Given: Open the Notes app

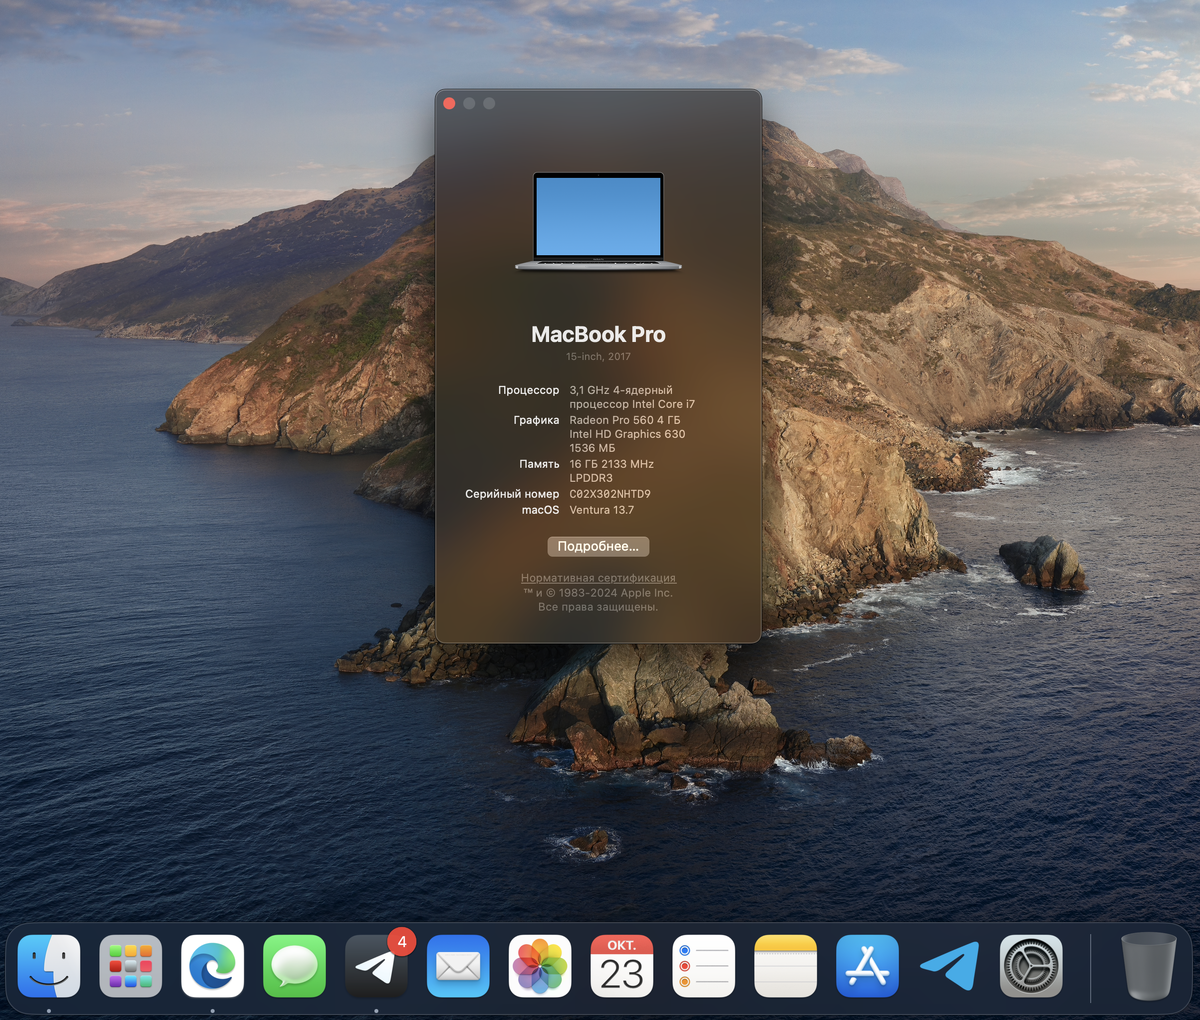Looking at the screenshot, I should (786, 966).
